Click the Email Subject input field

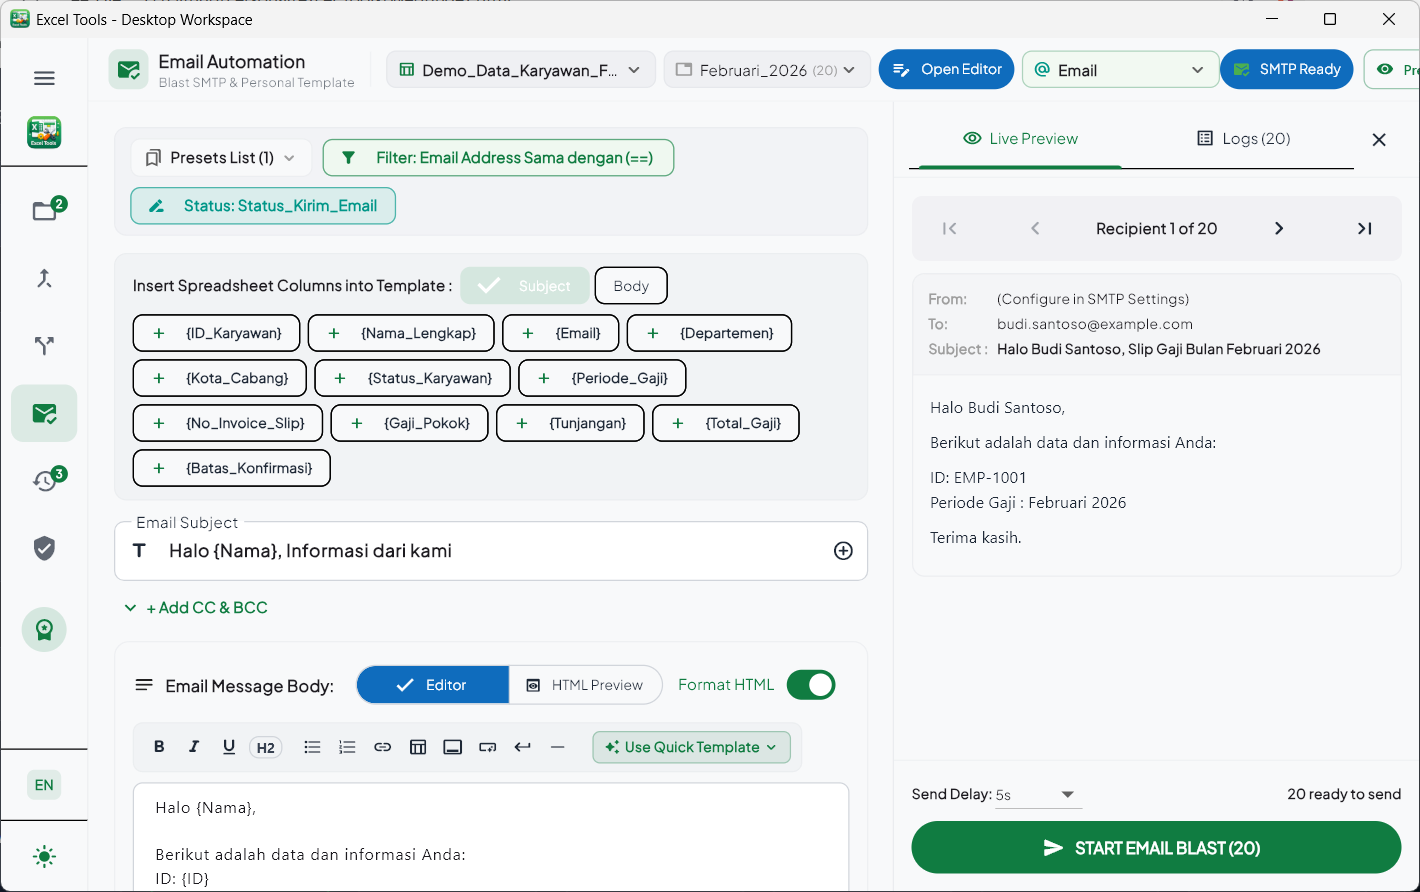pos(491,551)
